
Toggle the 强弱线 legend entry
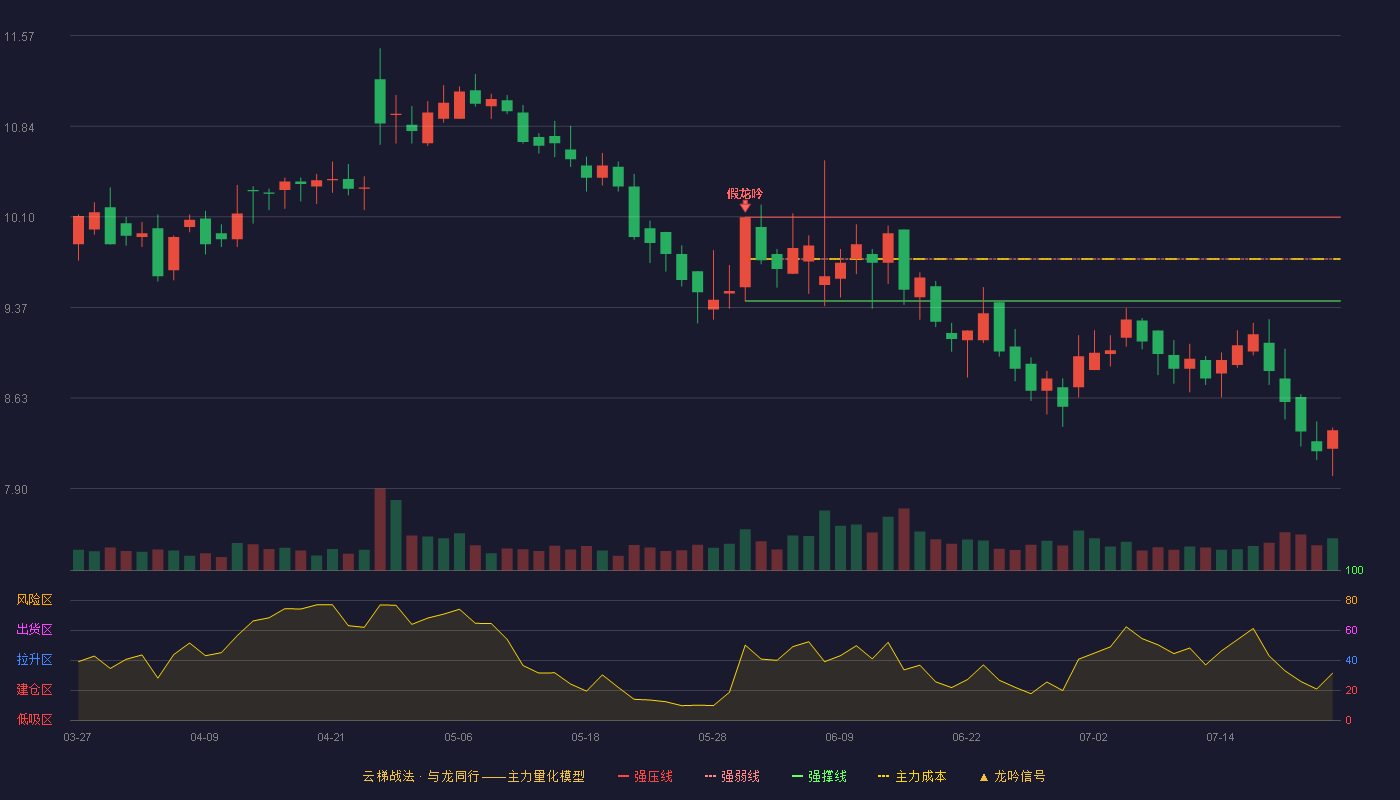732,776
